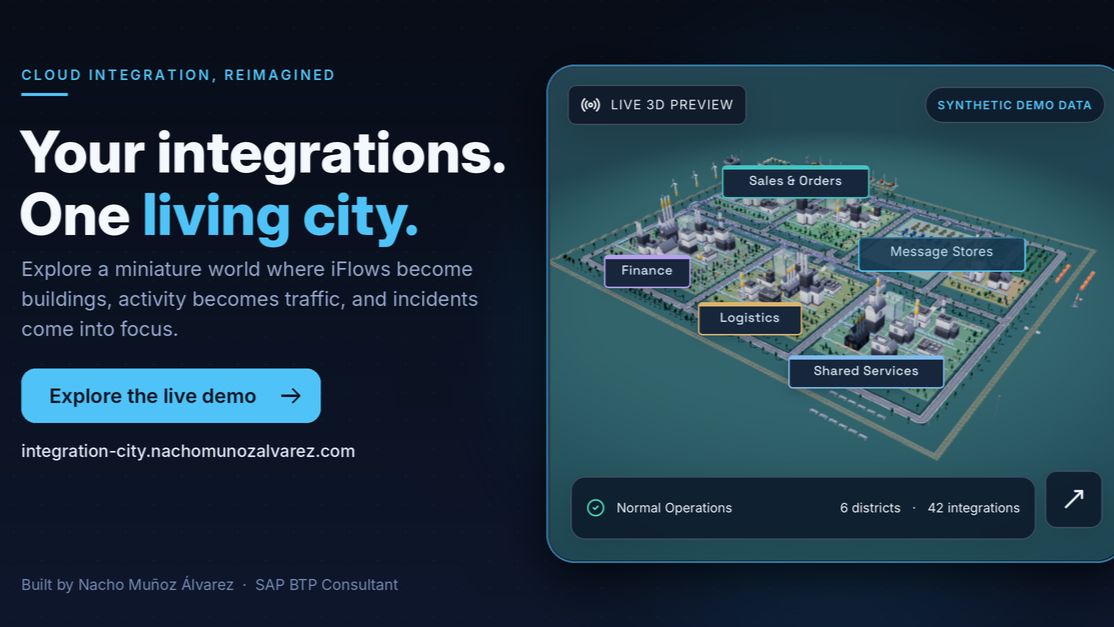The width and height of the screenshot is (1114, 627).
Task: Click the "Your integrations." headline
Action: tap(263, 153)
